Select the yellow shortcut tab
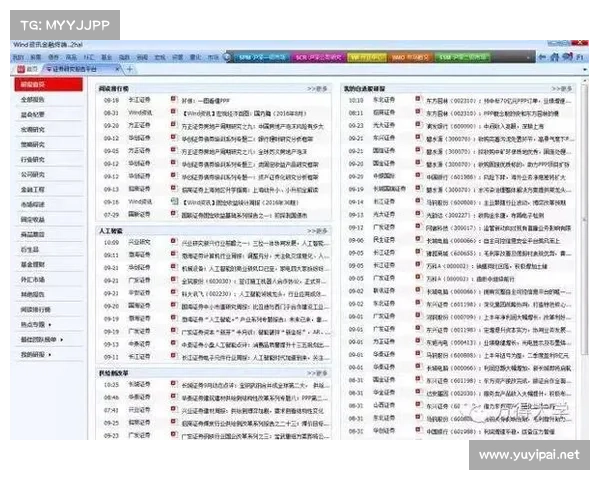The height and width of the screenshot is (480, 600). [367, 57]
